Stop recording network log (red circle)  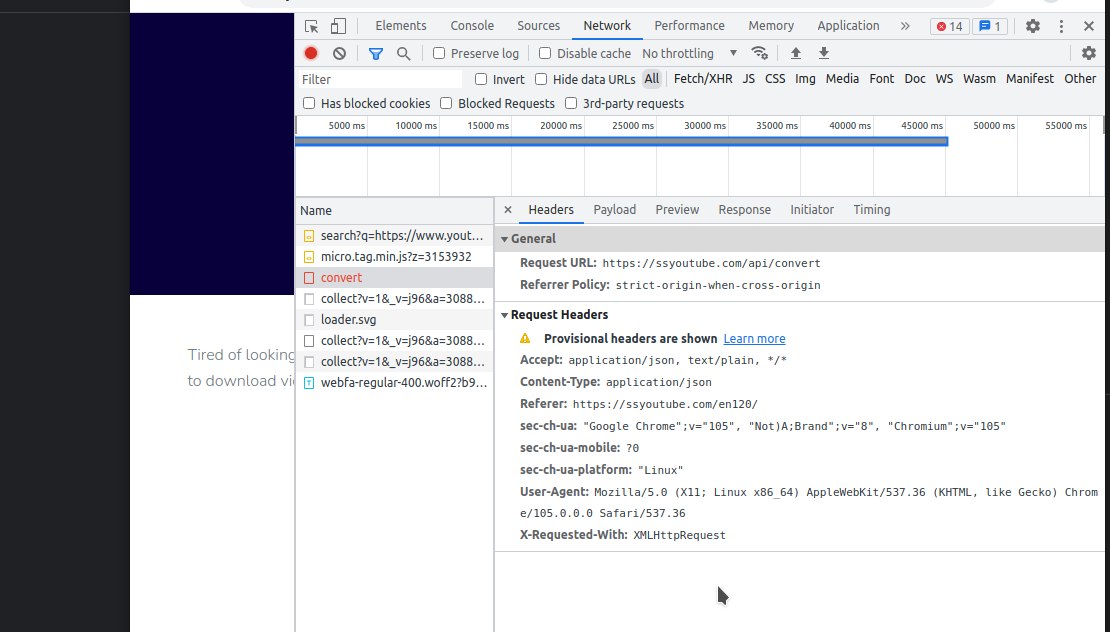tap(311, 53)
